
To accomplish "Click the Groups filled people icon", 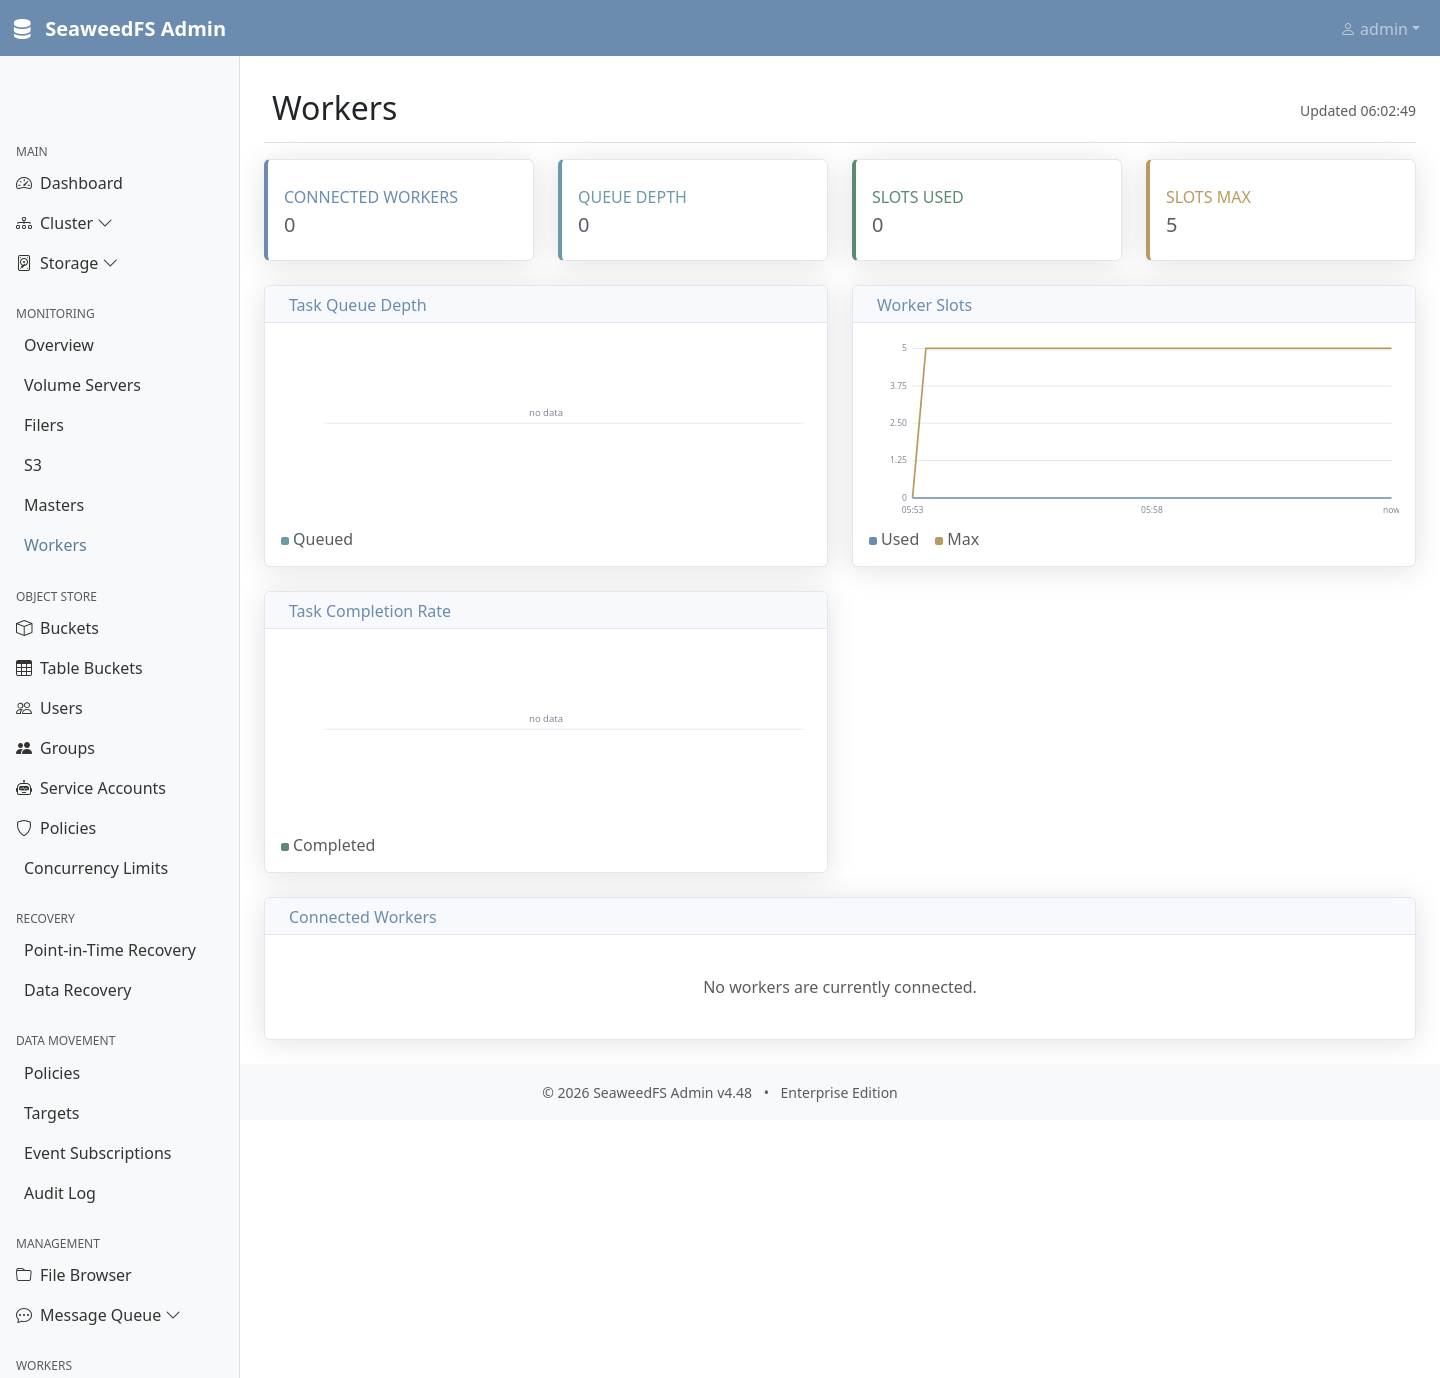I will click(x=24, y=748).
